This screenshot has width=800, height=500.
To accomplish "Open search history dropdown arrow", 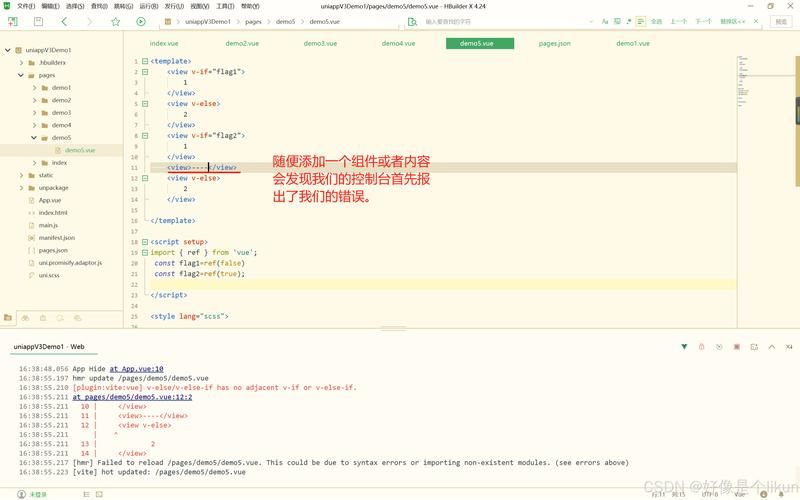I will [591, 21].
